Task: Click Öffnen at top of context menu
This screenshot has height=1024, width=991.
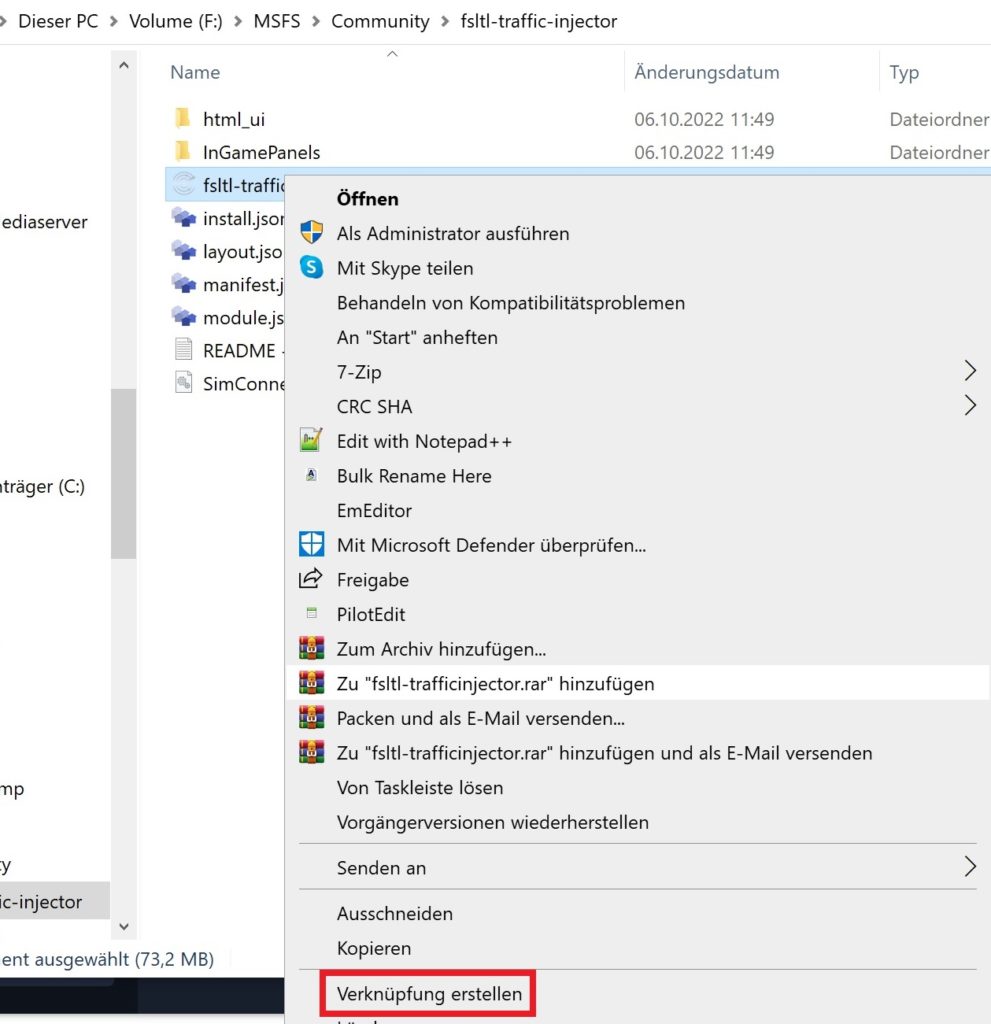Action: click(x=368, y=199)
